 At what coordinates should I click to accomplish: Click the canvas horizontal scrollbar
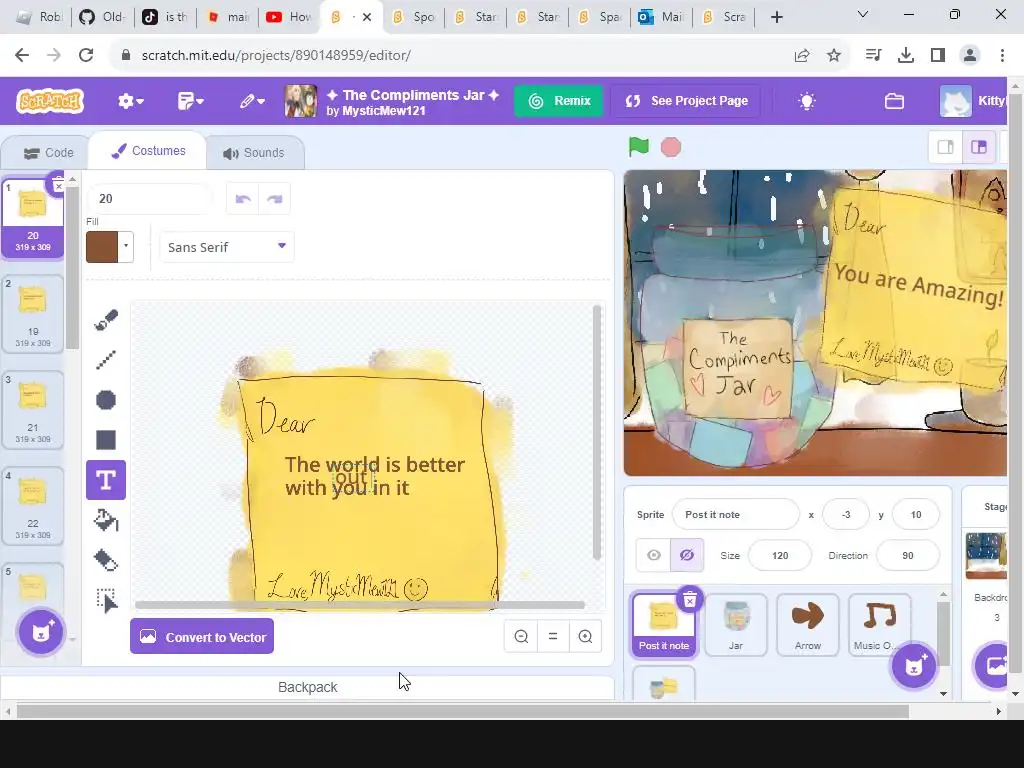click(359, 605)
